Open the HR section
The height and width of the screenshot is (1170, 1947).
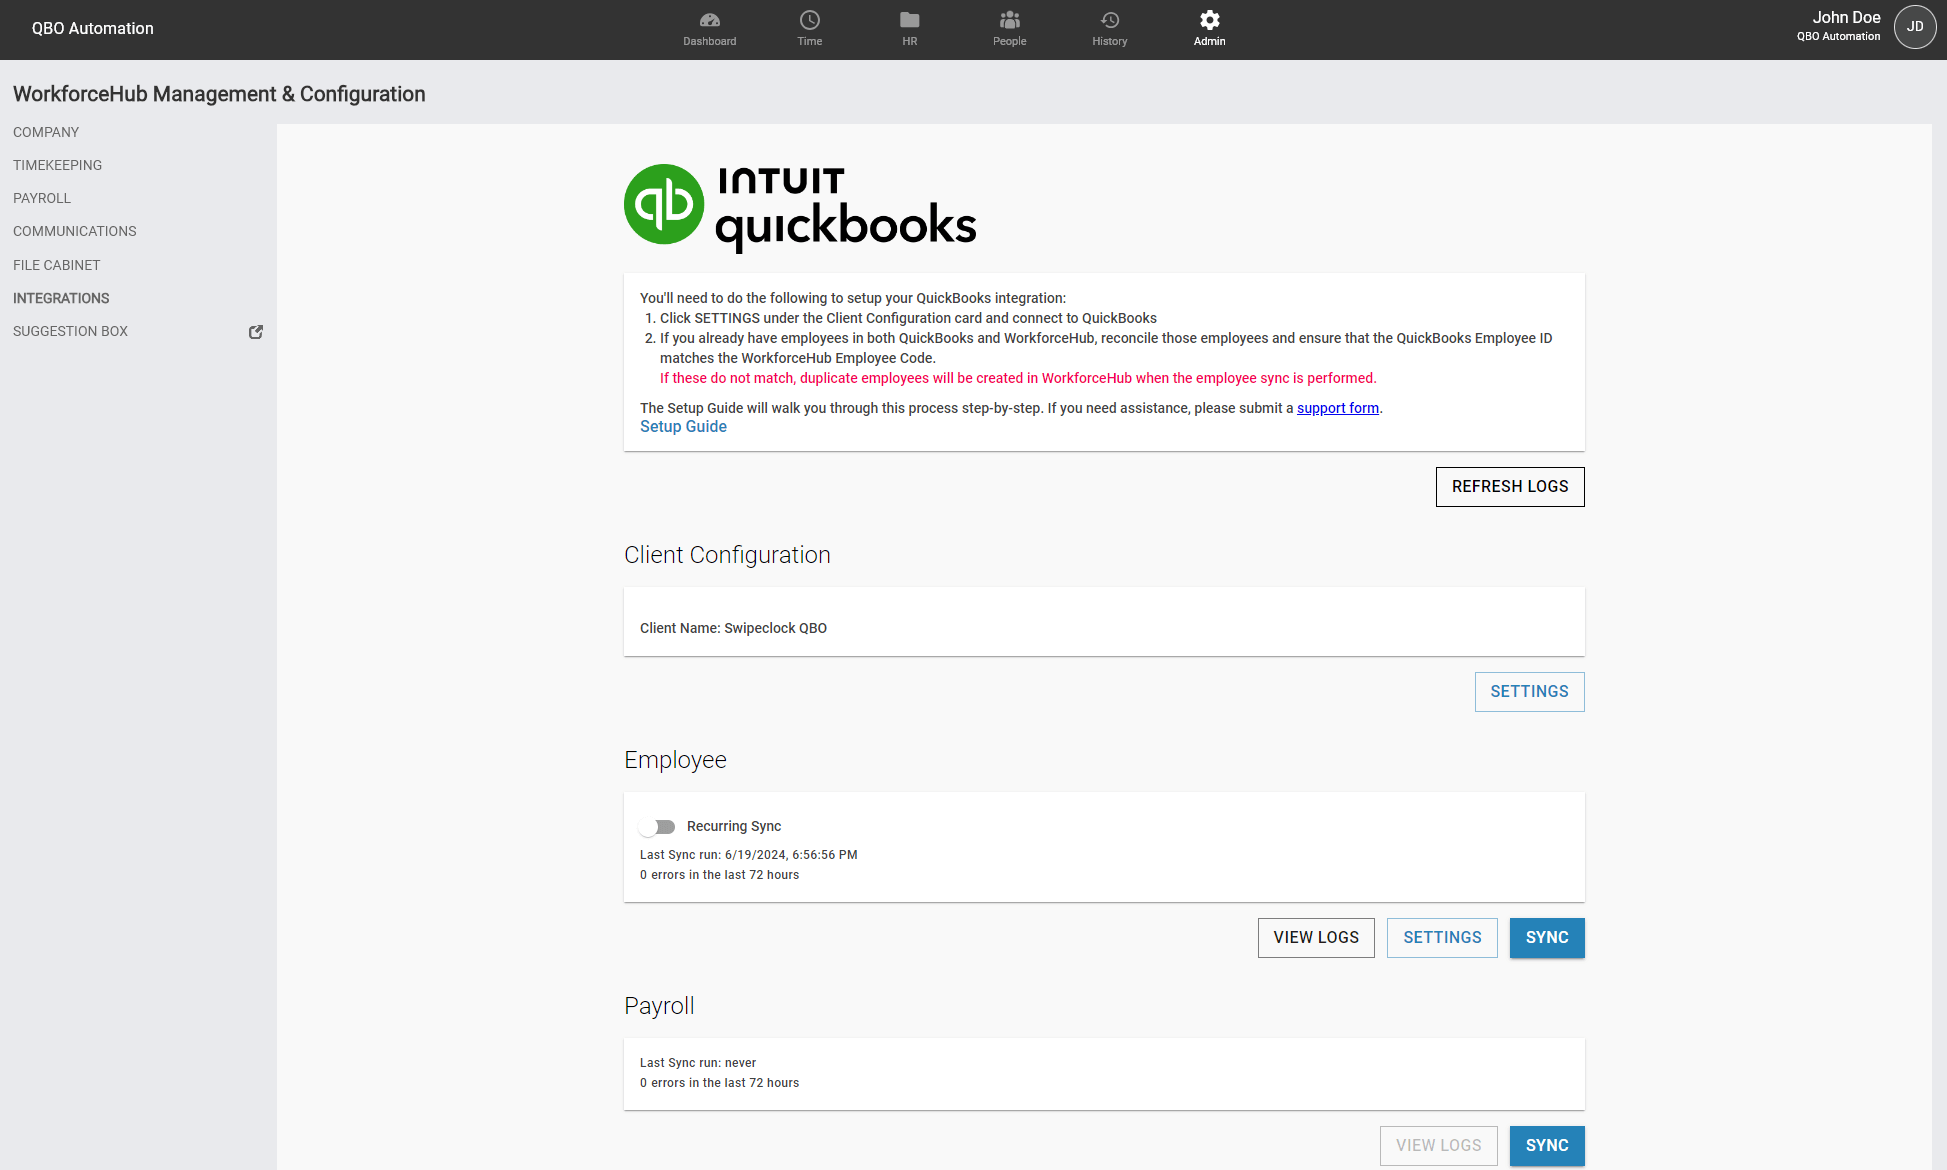[909, 27]
